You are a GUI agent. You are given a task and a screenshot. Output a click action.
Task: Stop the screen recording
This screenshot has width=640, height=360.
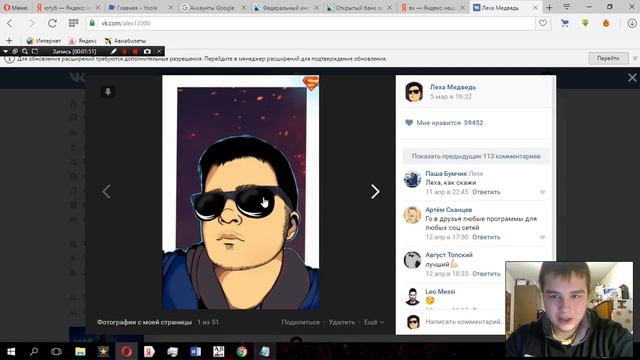[x=135, y=51]
